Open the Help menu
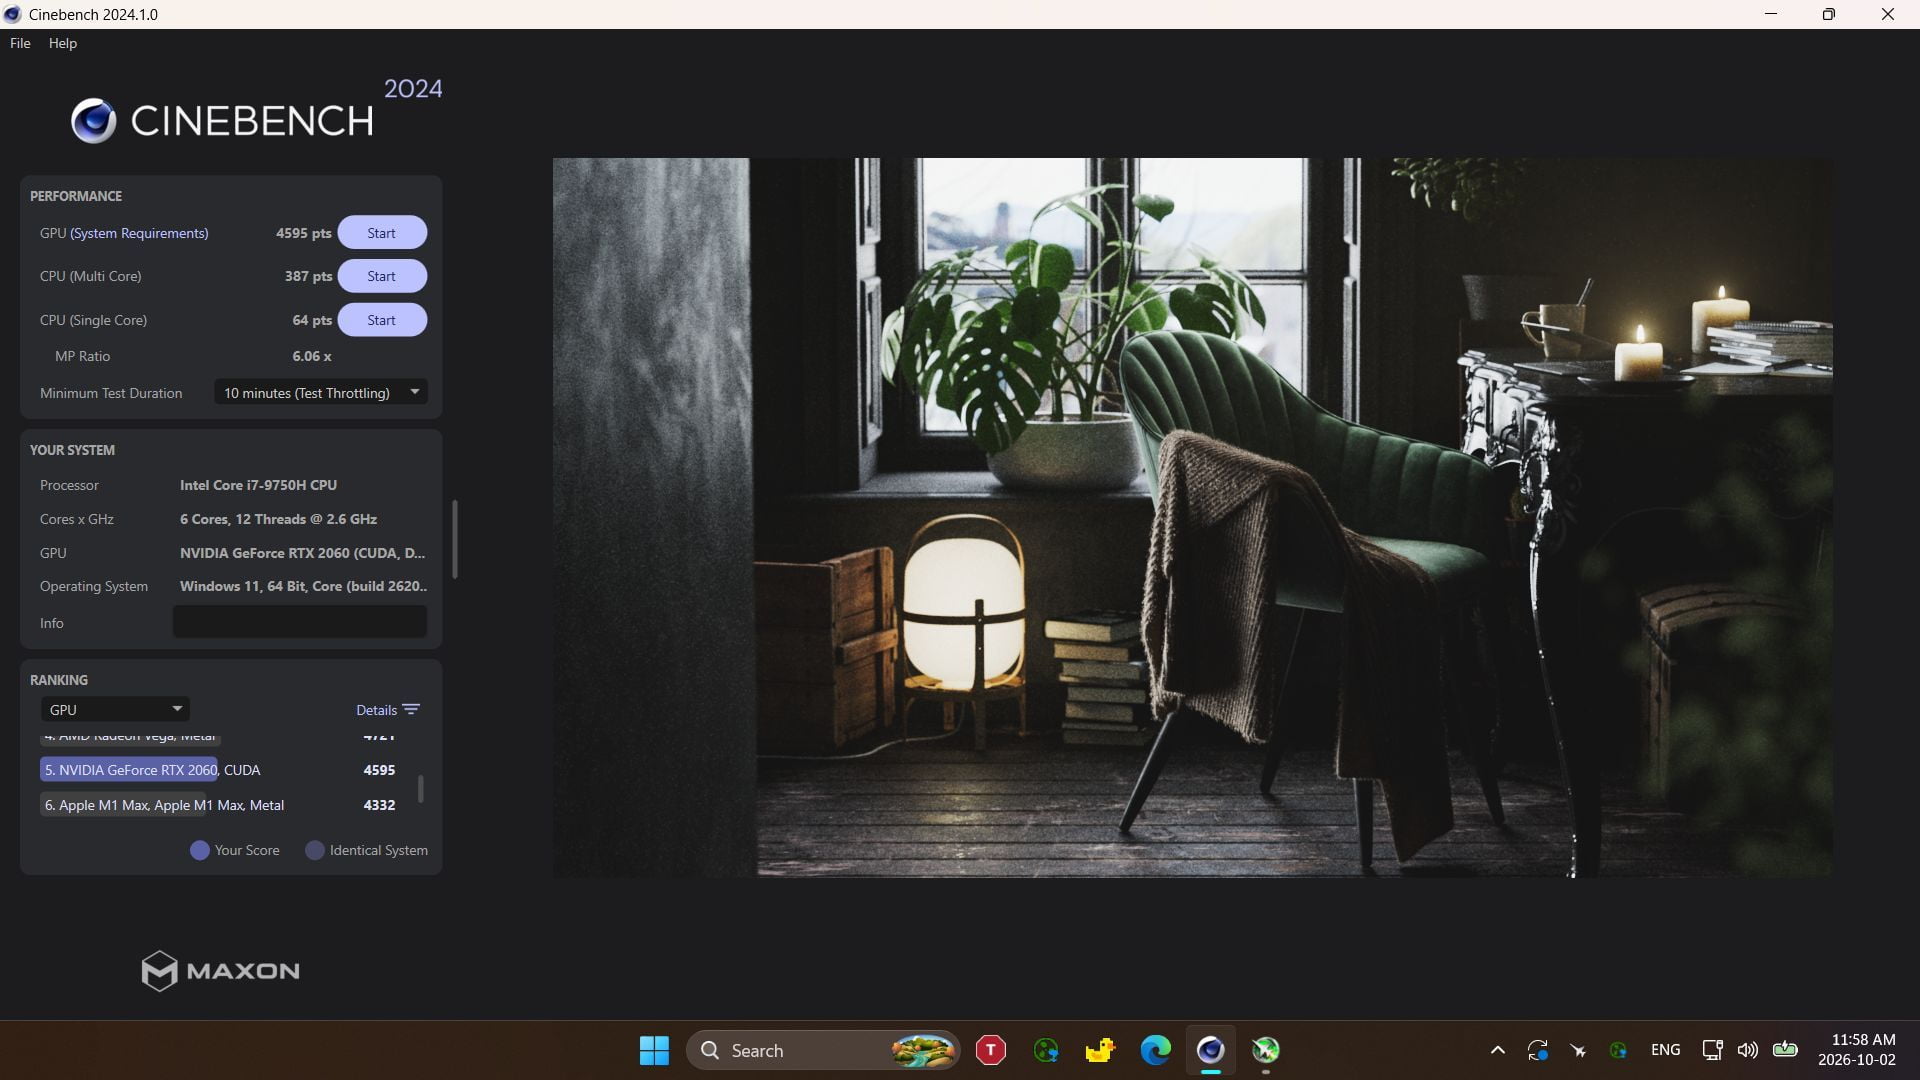The image size is (1920, 1080). coord(63,43)
